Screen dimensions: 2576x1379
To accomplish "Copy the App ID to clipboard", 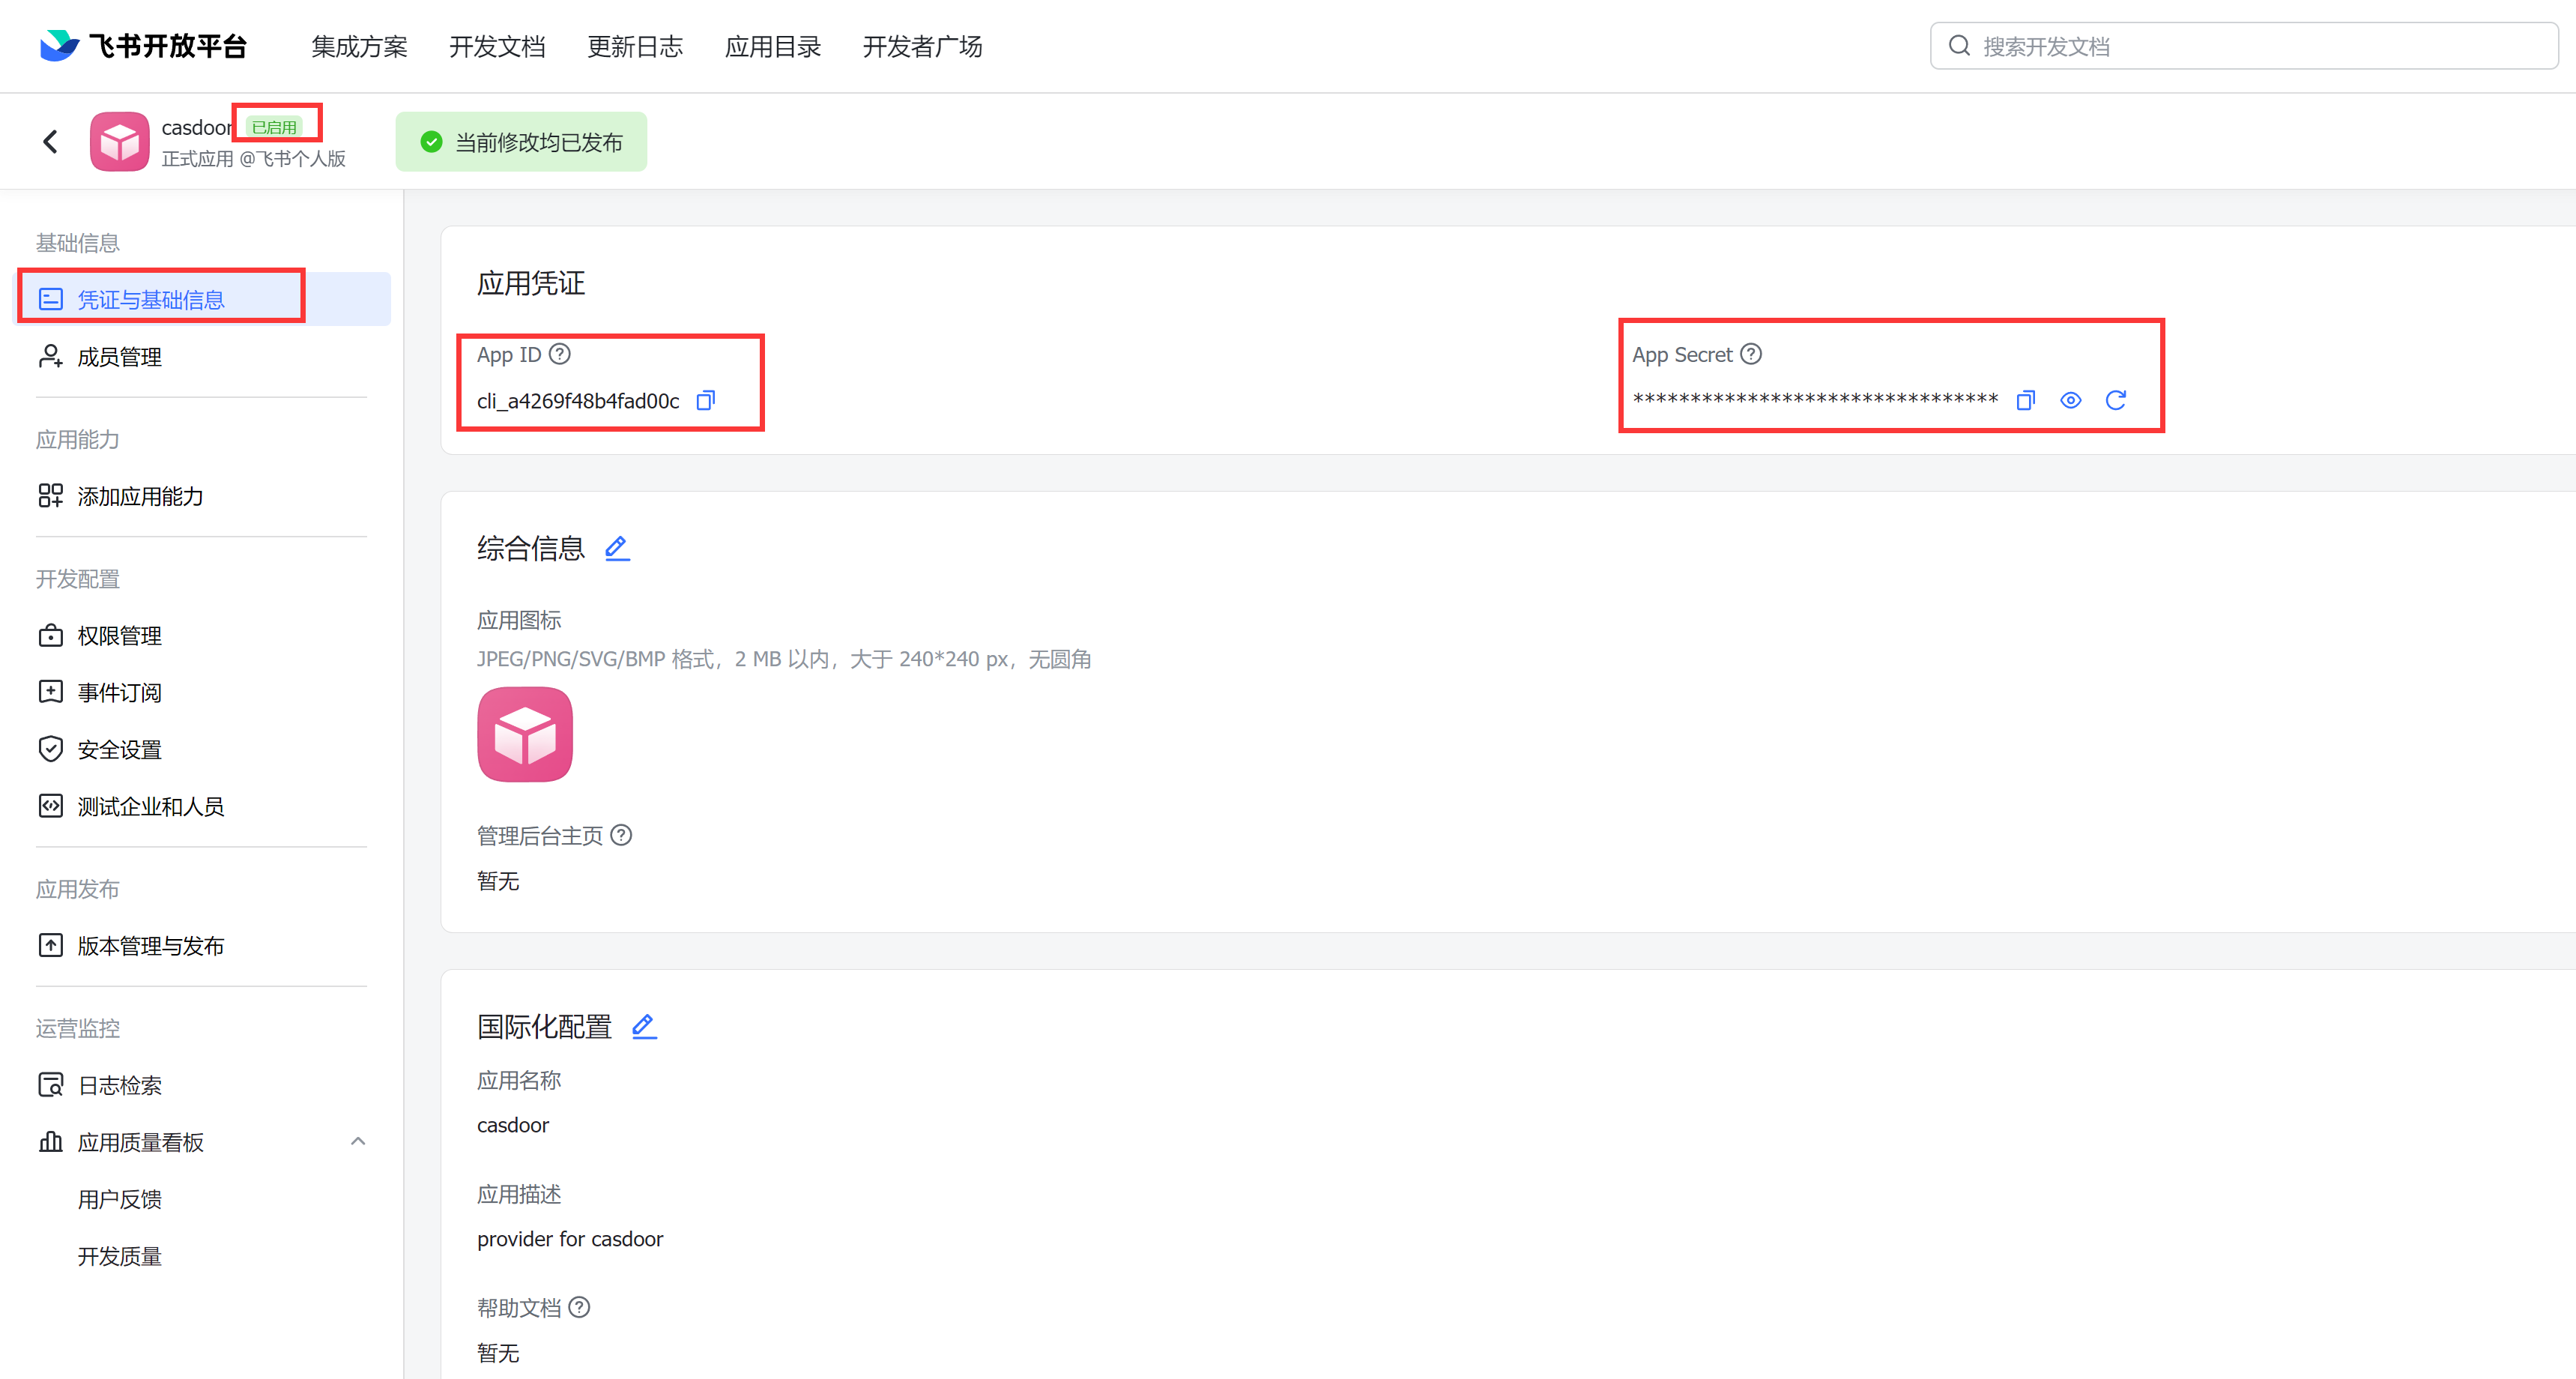I will [x=705, y=400].
